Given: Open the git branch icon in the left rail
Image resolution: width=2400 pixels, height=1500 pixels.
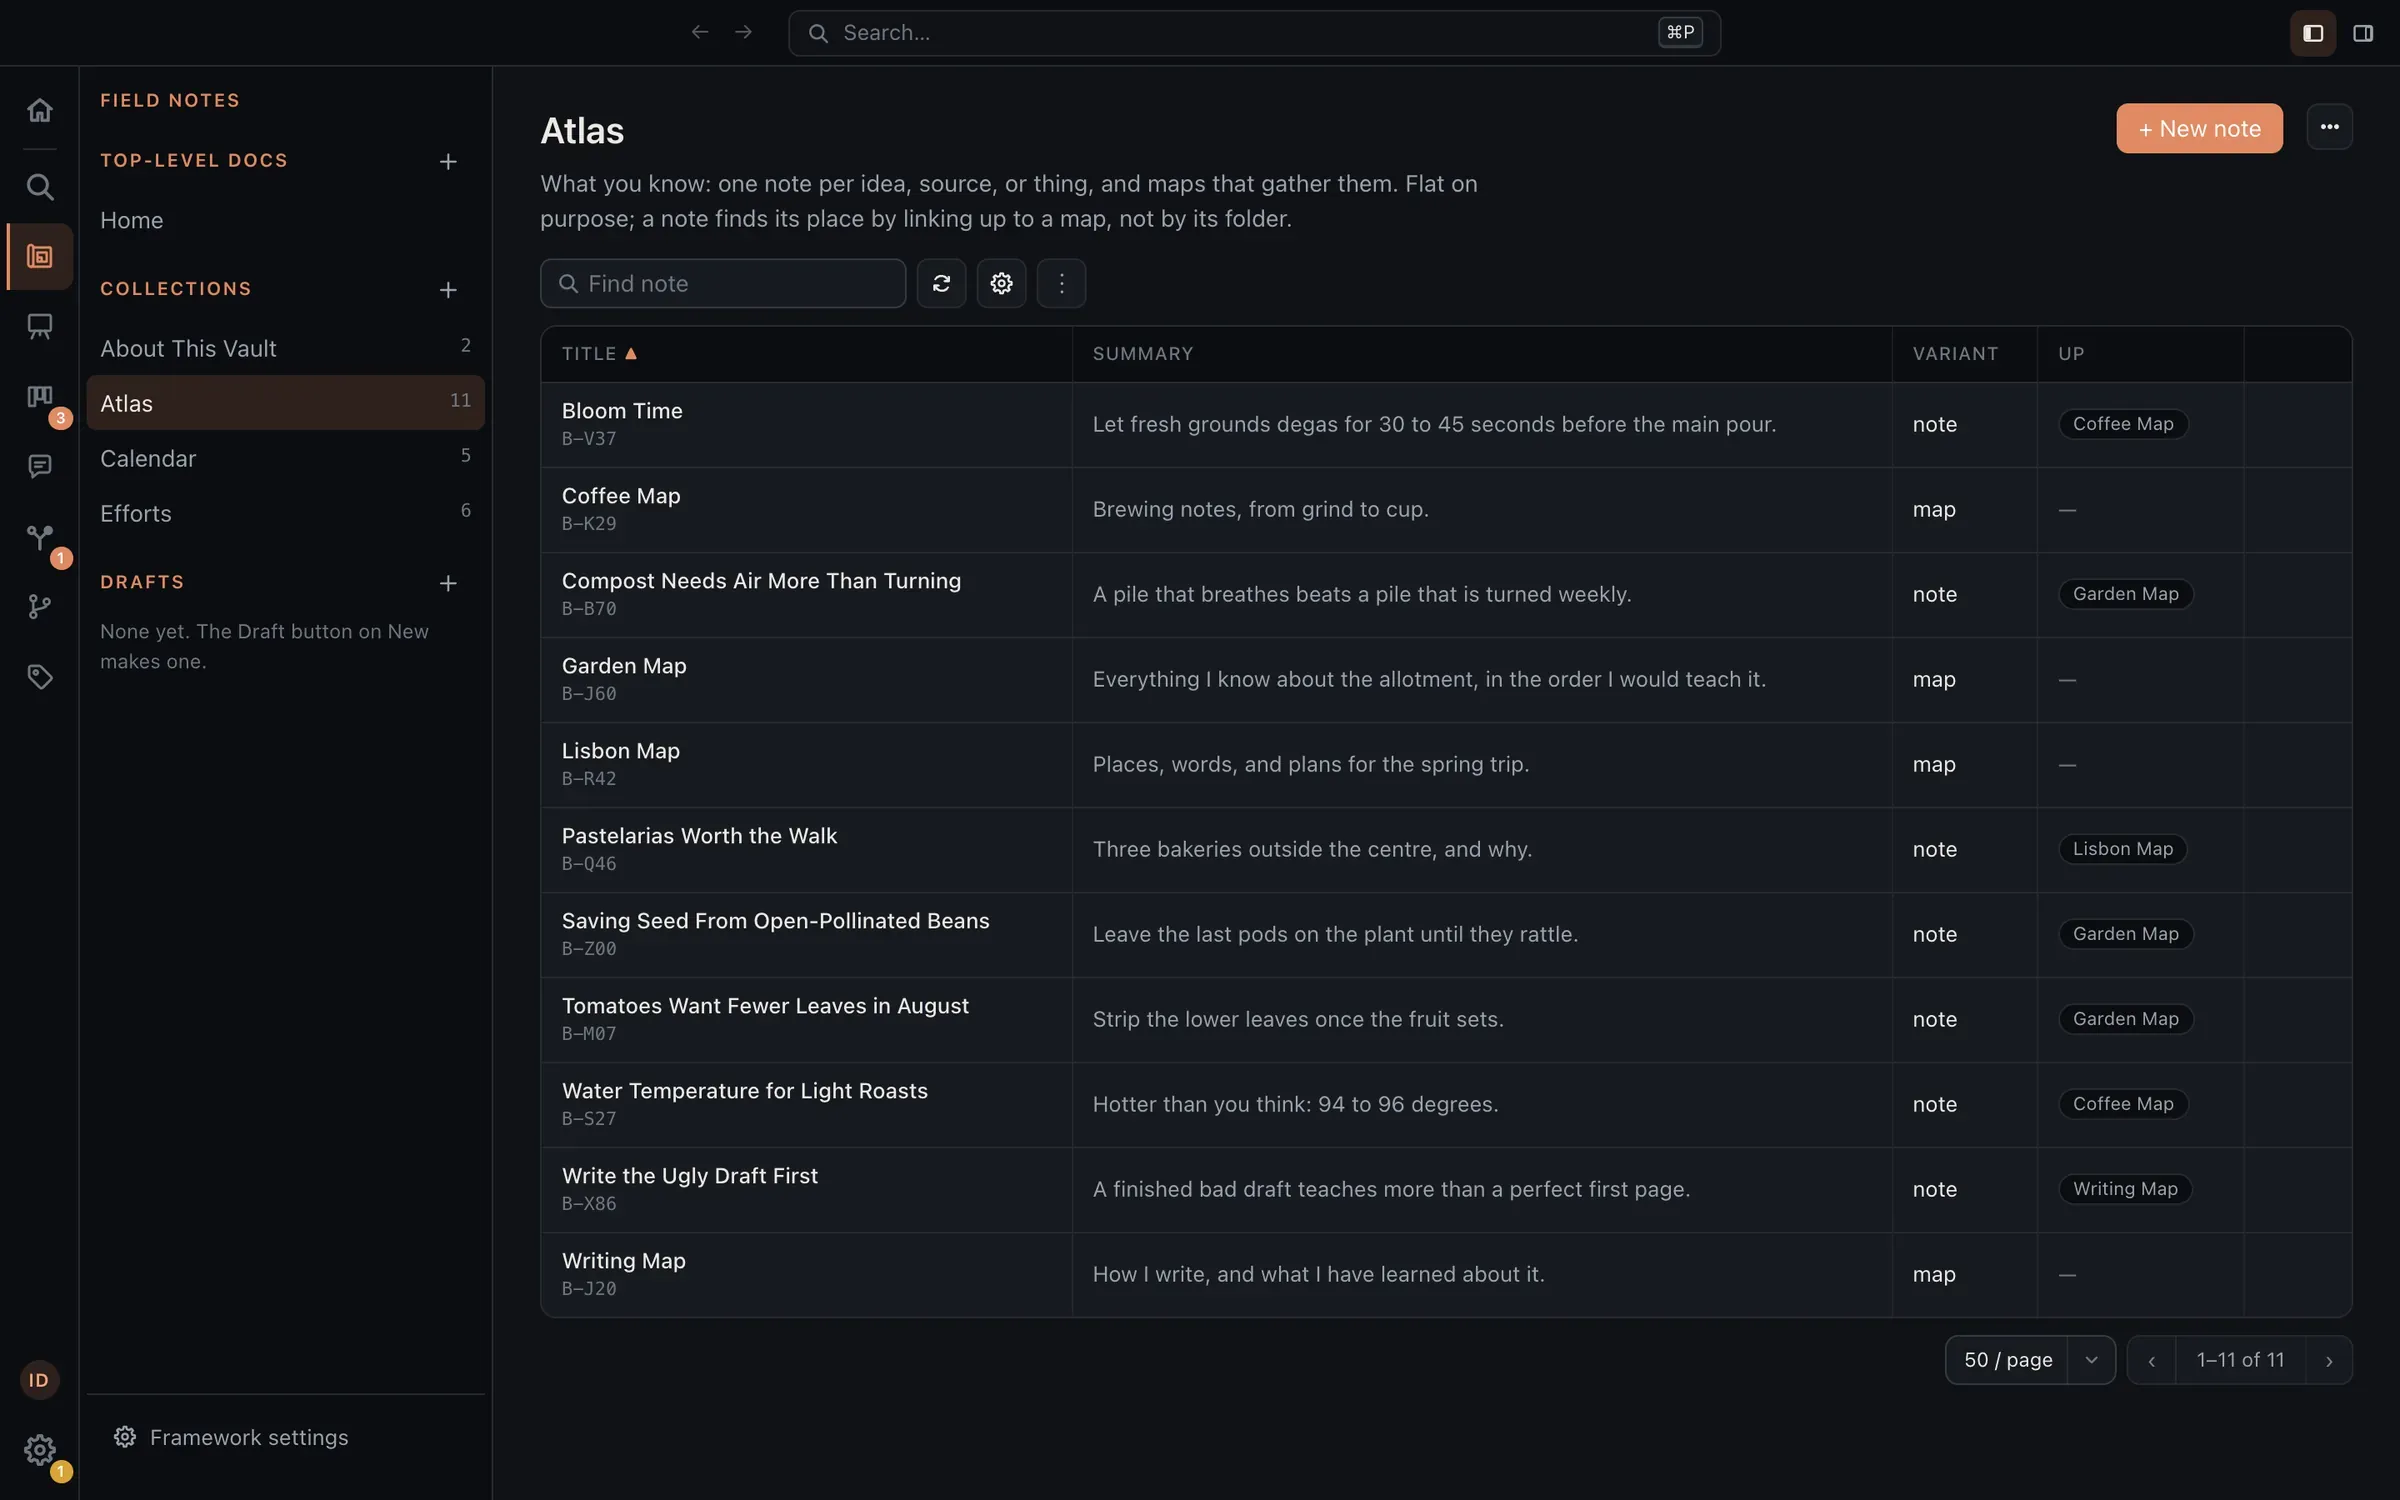Looking at the screenshot, I should (39, 607).
